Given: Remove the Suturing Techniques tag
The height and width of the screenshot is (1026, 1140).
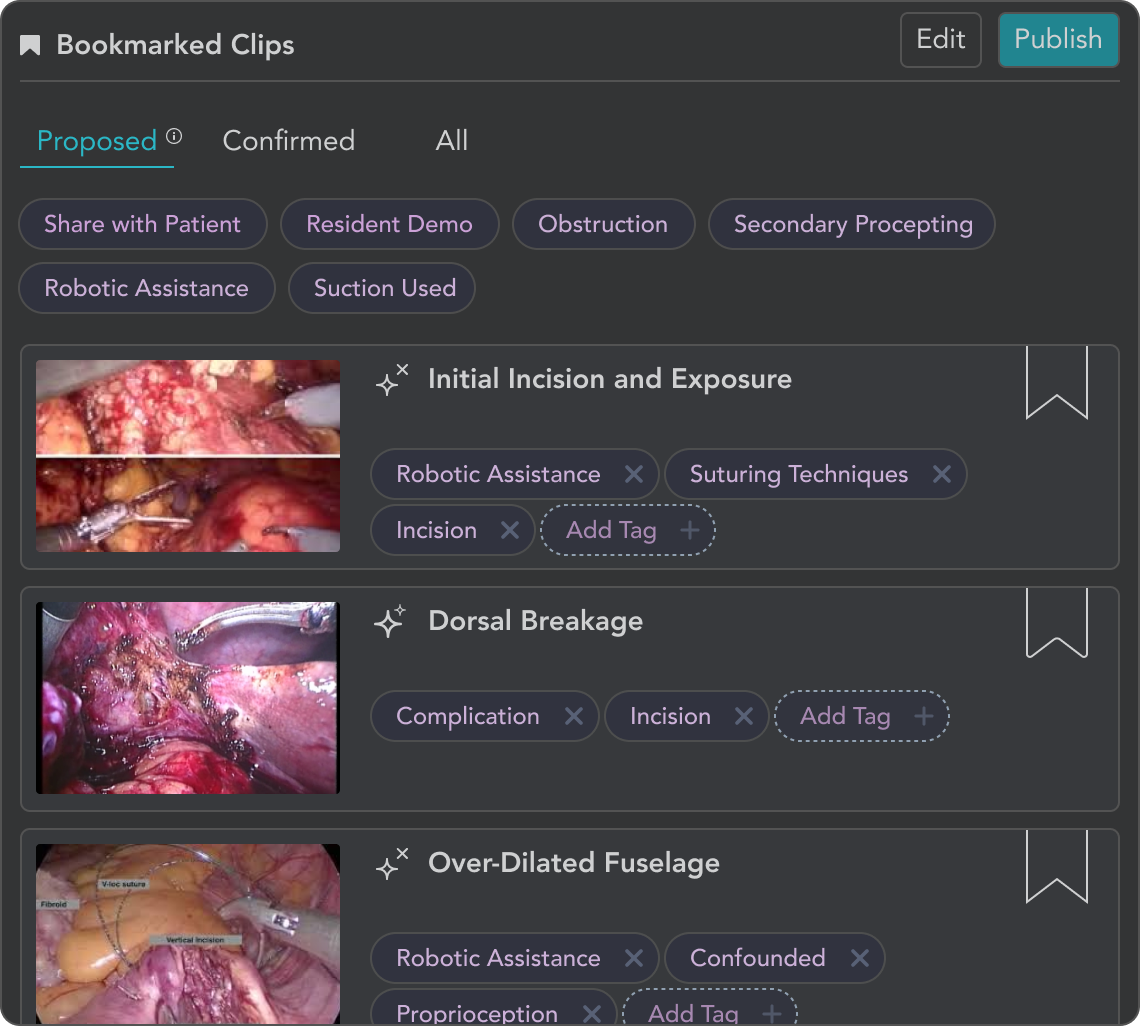Looking at the screenshot, I should 942,474.
